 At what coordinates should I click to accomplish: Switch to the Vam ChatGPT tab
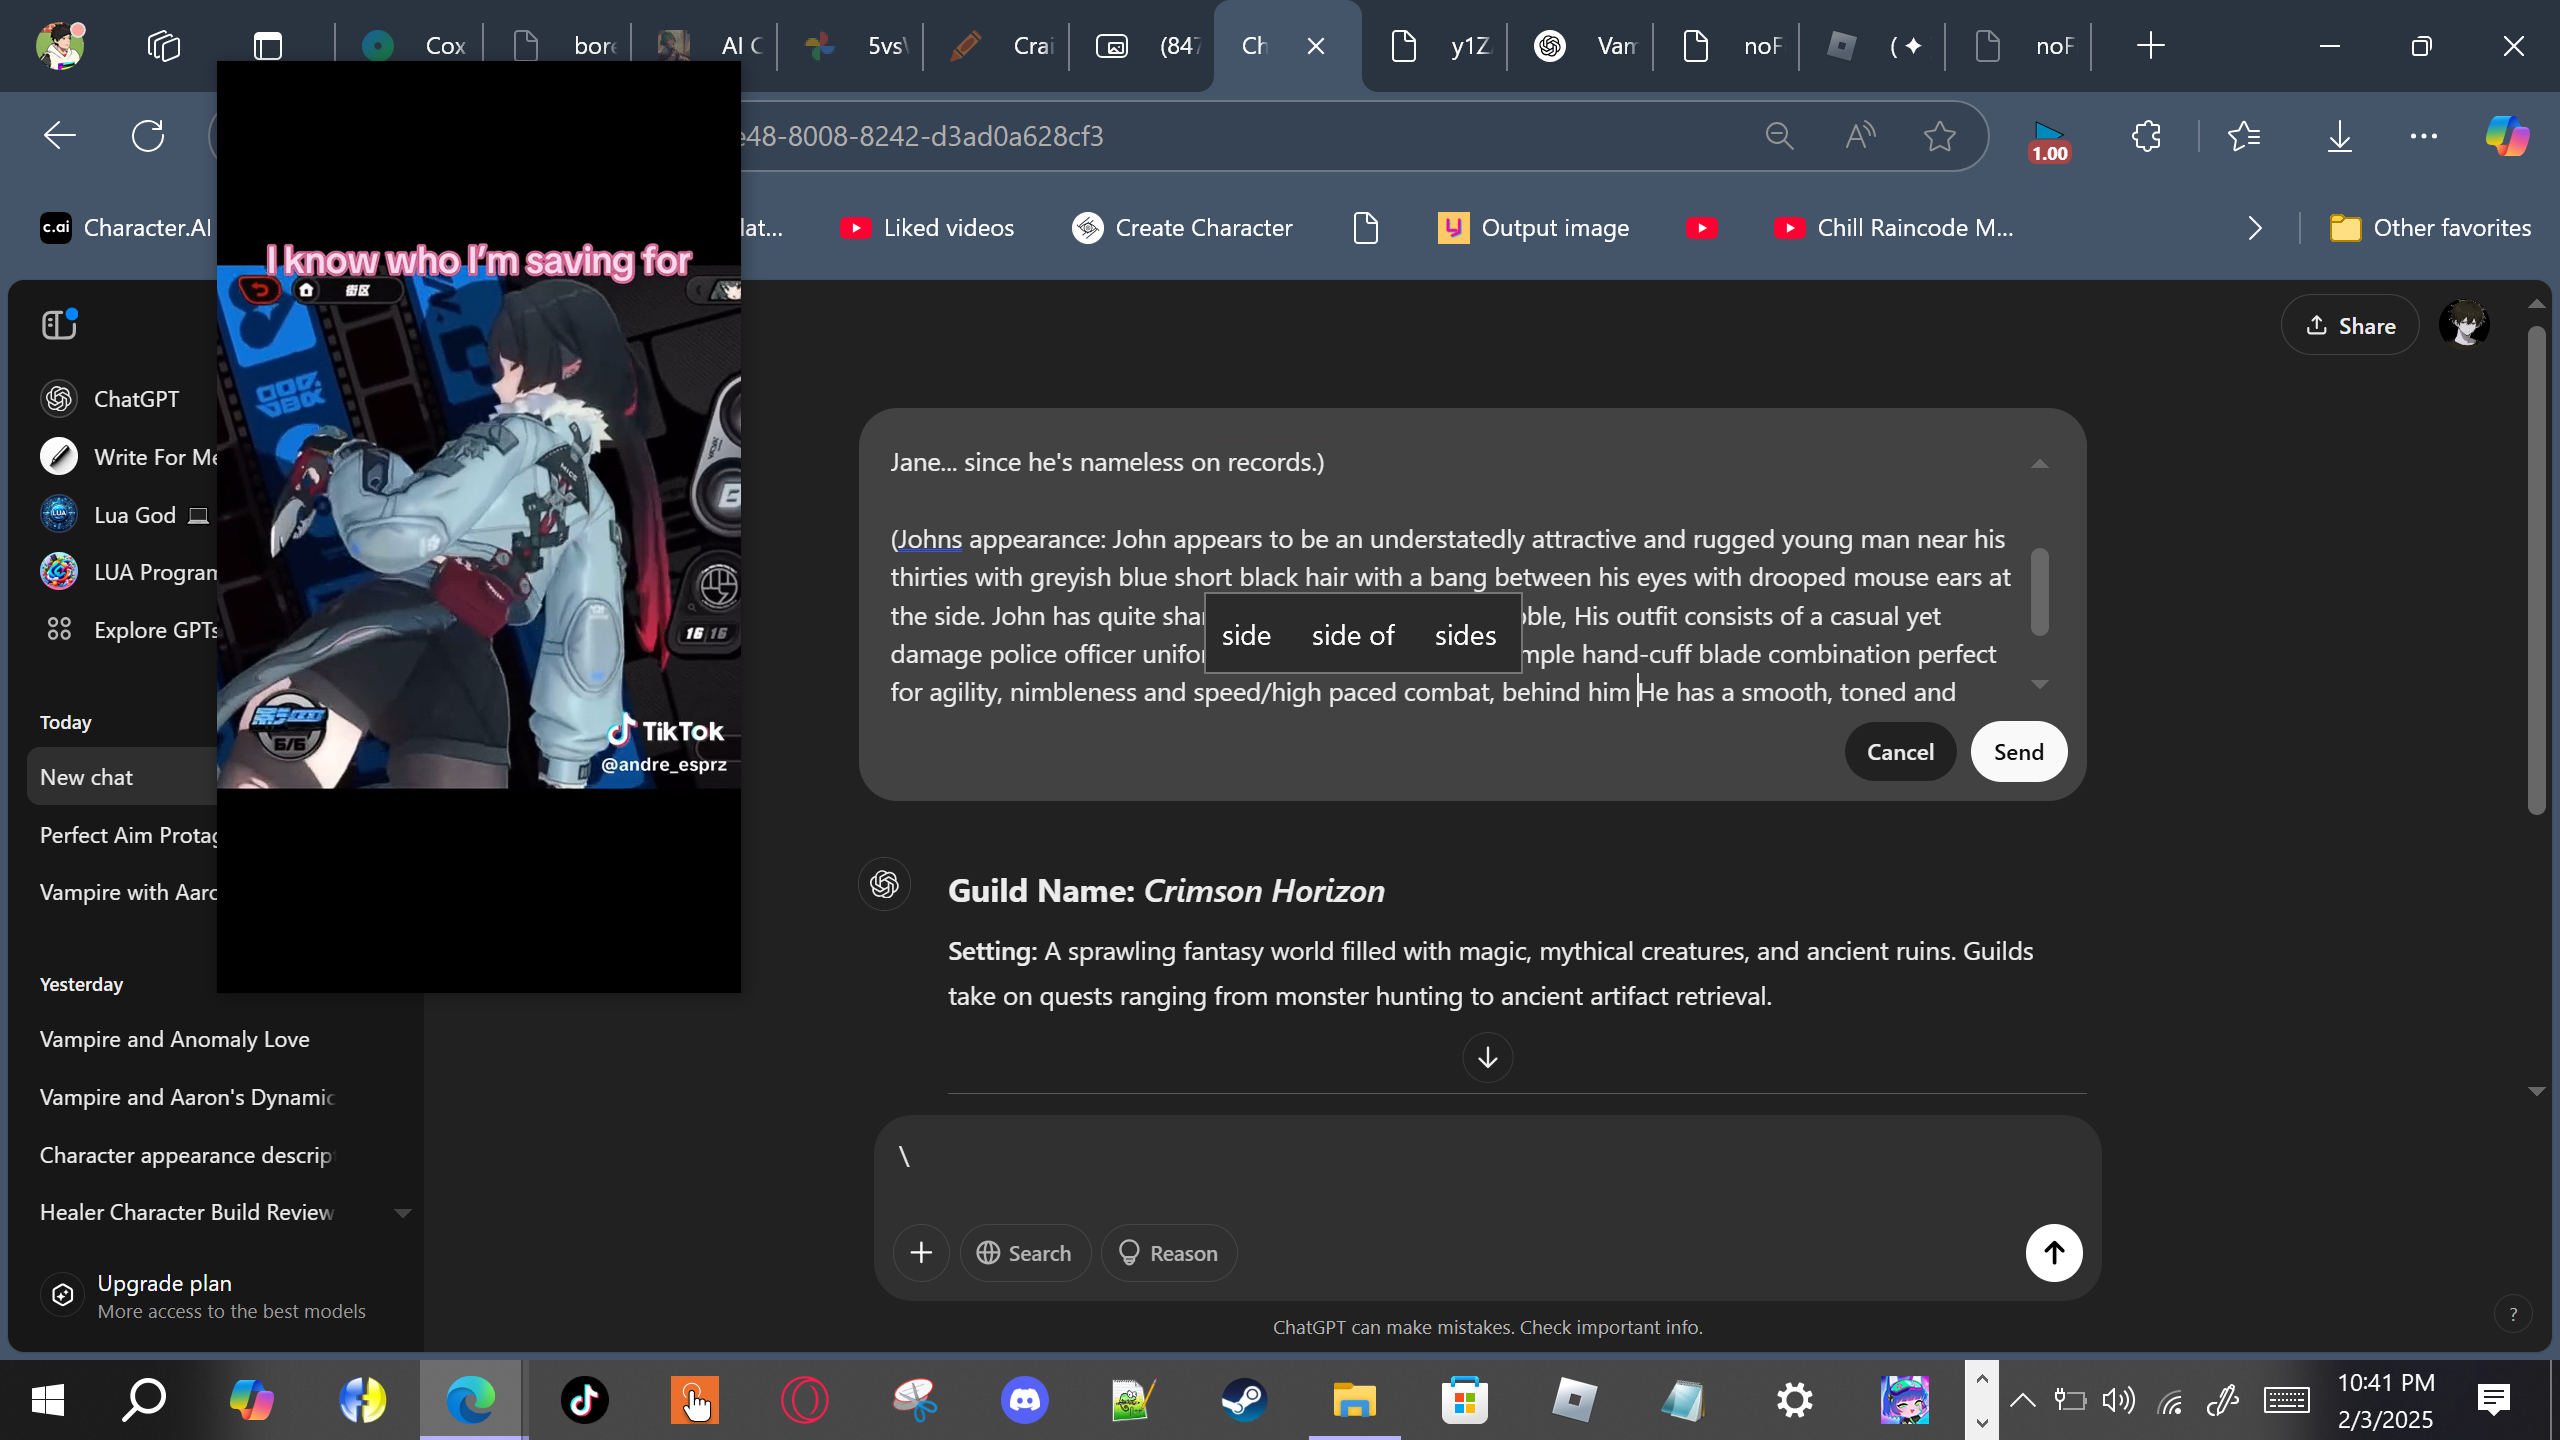point(1581,46)
